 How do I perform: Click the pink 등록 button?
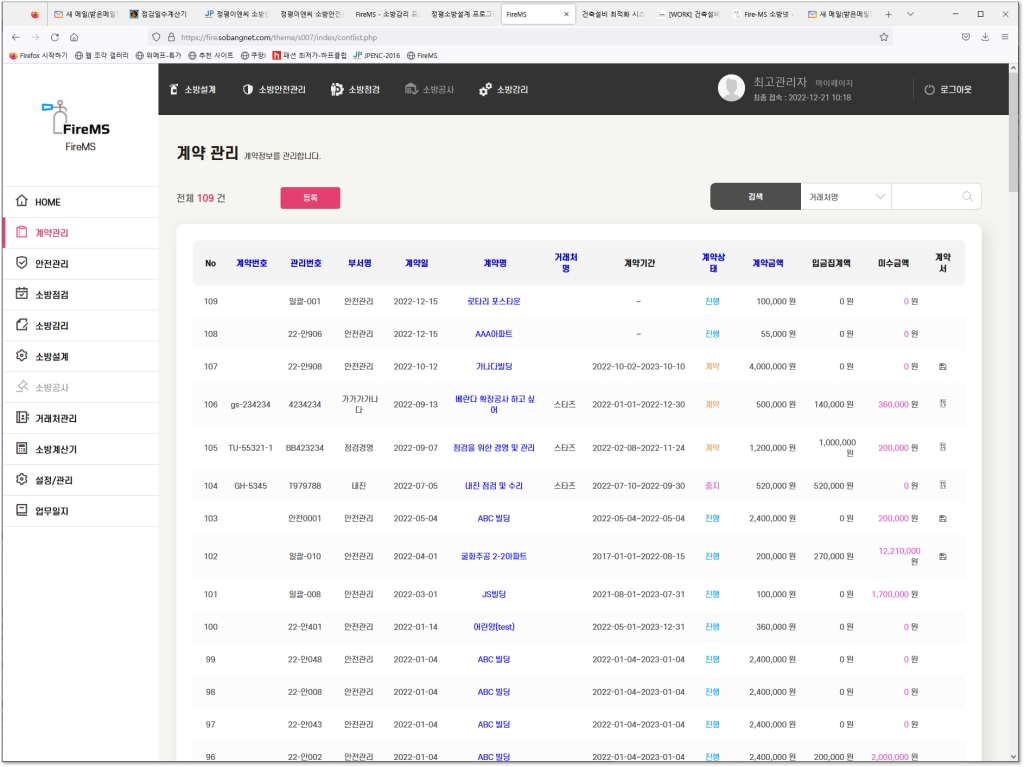tap(310, 198)
